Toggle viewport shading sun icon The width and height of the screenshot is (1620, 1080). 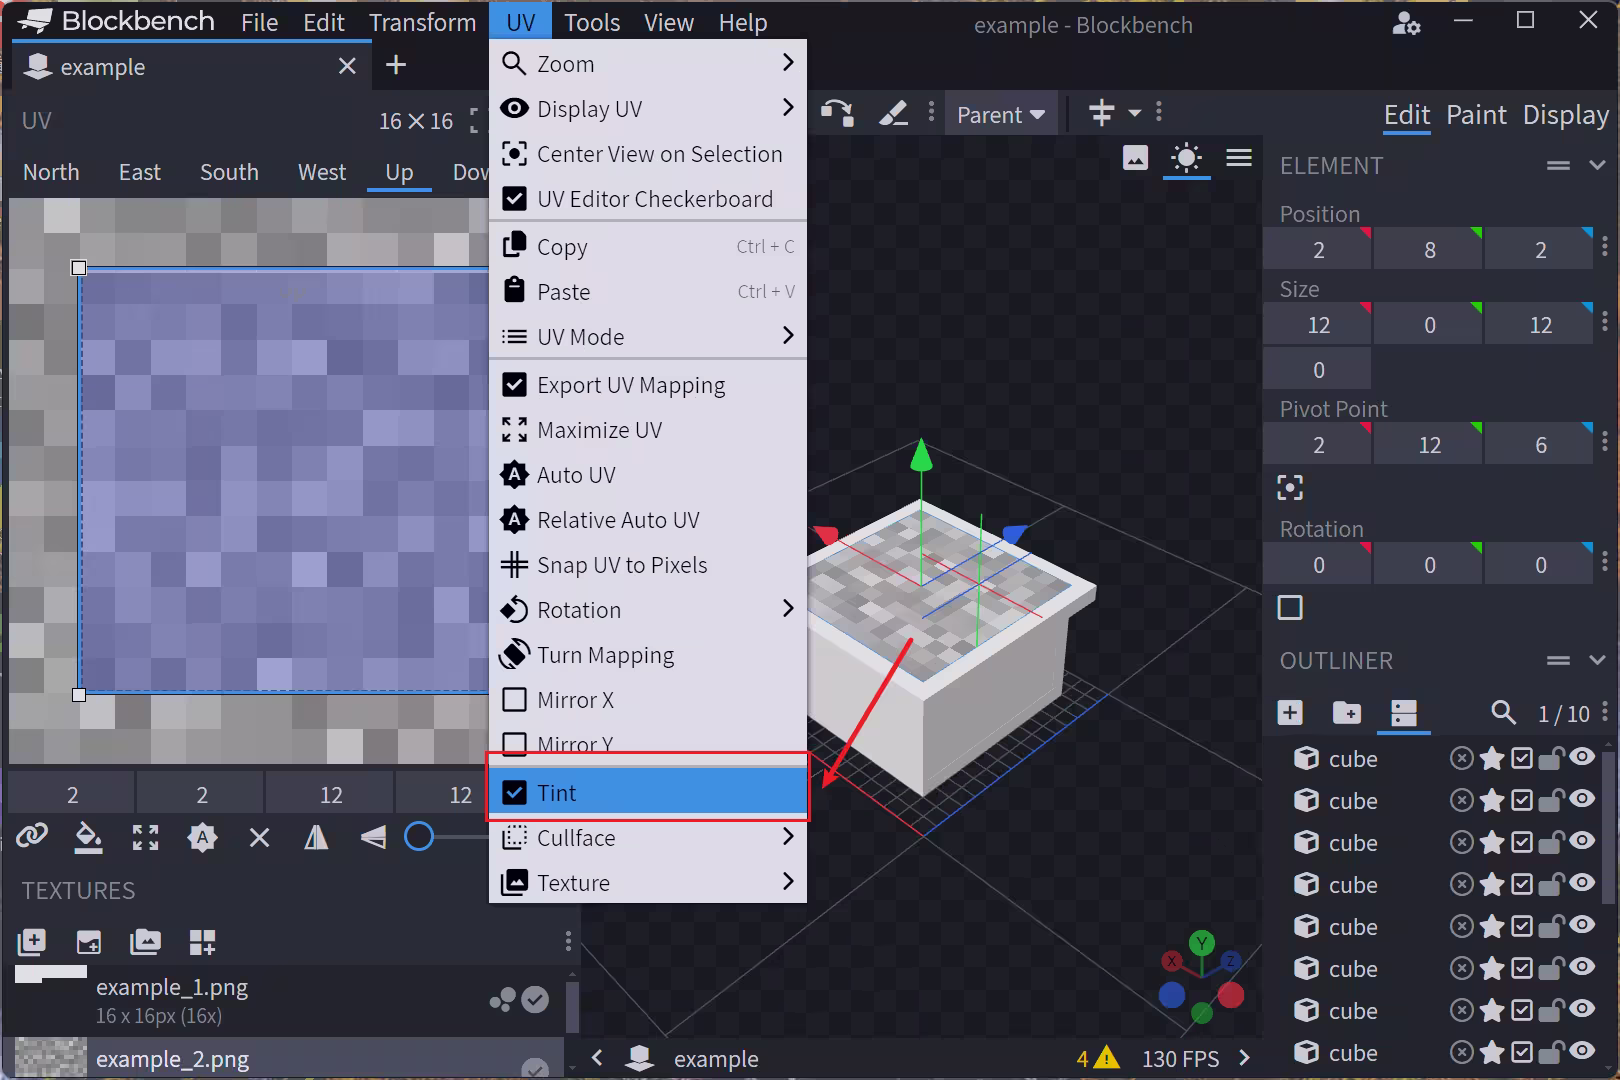(x=1186, y=158)
